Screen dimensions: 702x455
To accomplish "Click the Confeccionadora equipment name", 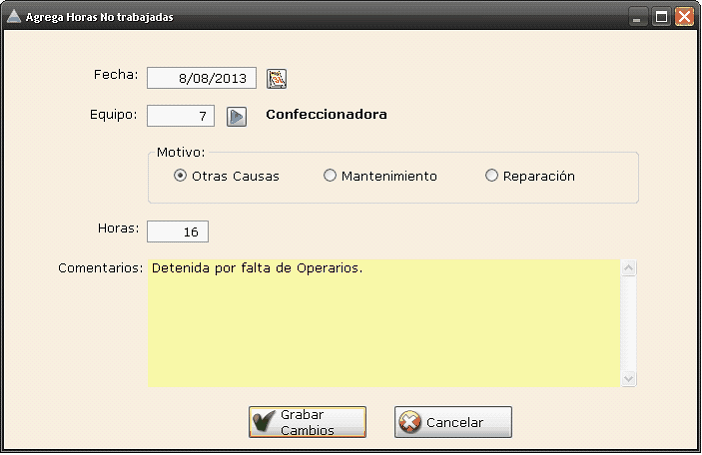I will coord(326,115).
